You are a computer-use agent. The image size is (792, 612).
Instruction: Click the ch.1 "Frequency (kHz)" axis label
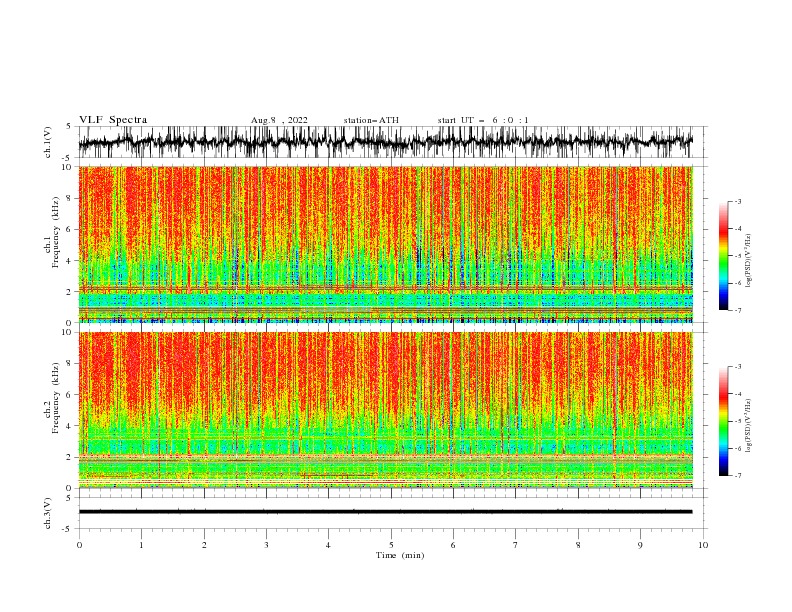click(x=56, y=232)
